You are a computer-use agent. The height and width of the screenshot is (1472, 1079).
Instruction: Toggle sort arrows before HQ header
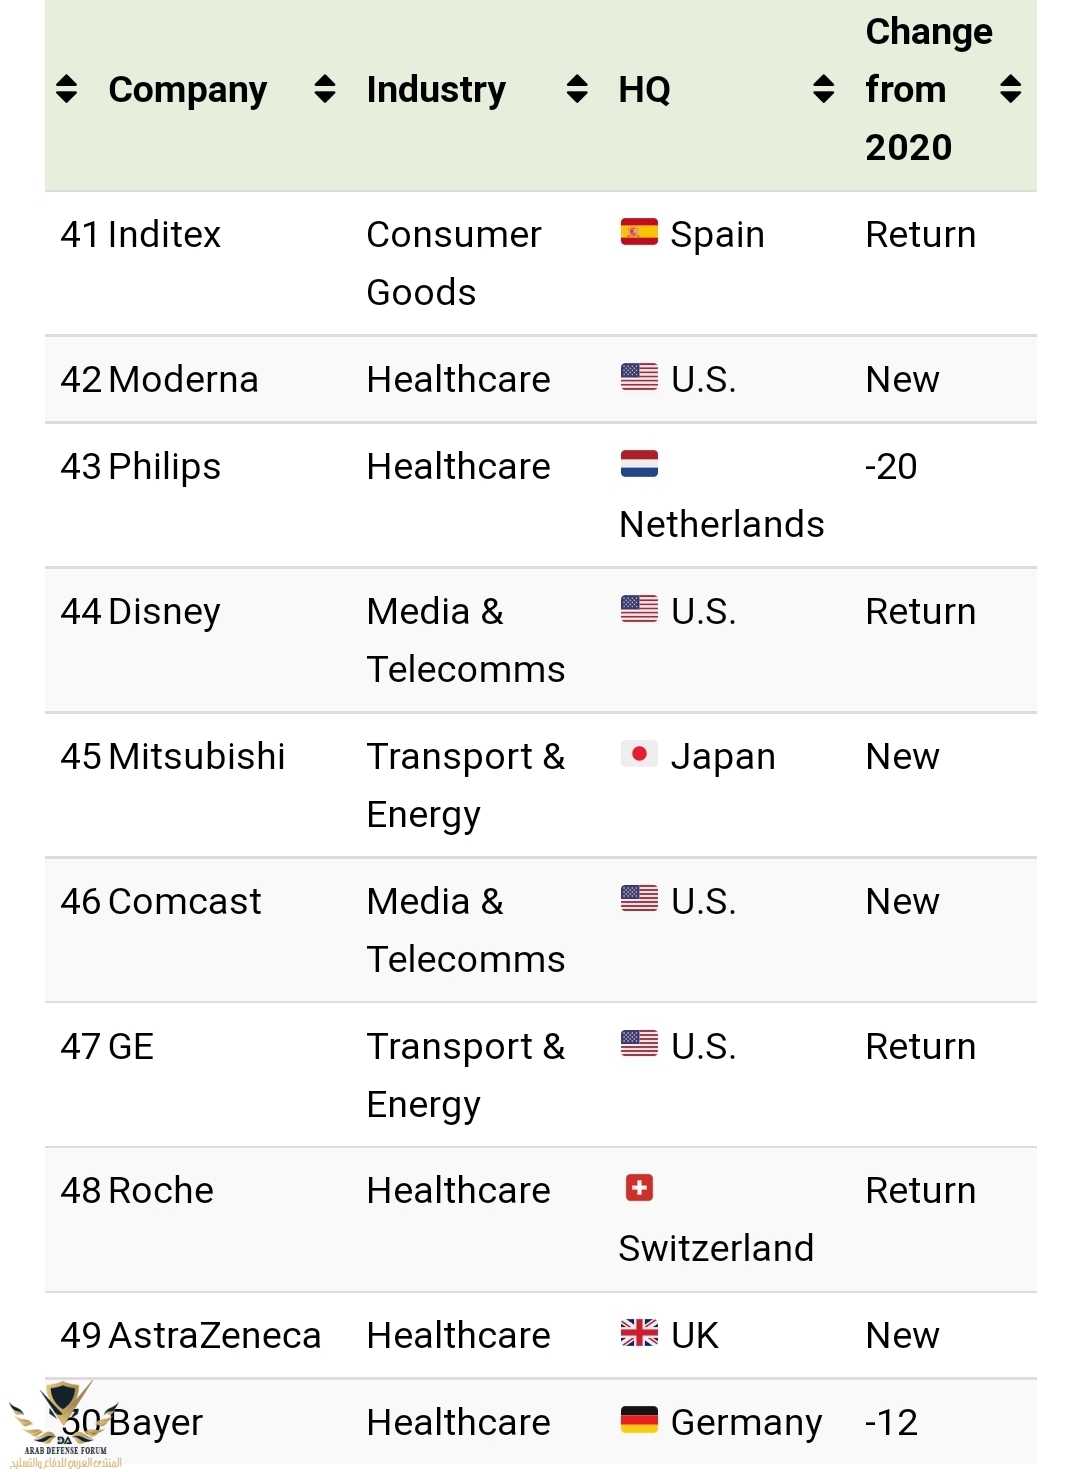[x=577, y=89]
